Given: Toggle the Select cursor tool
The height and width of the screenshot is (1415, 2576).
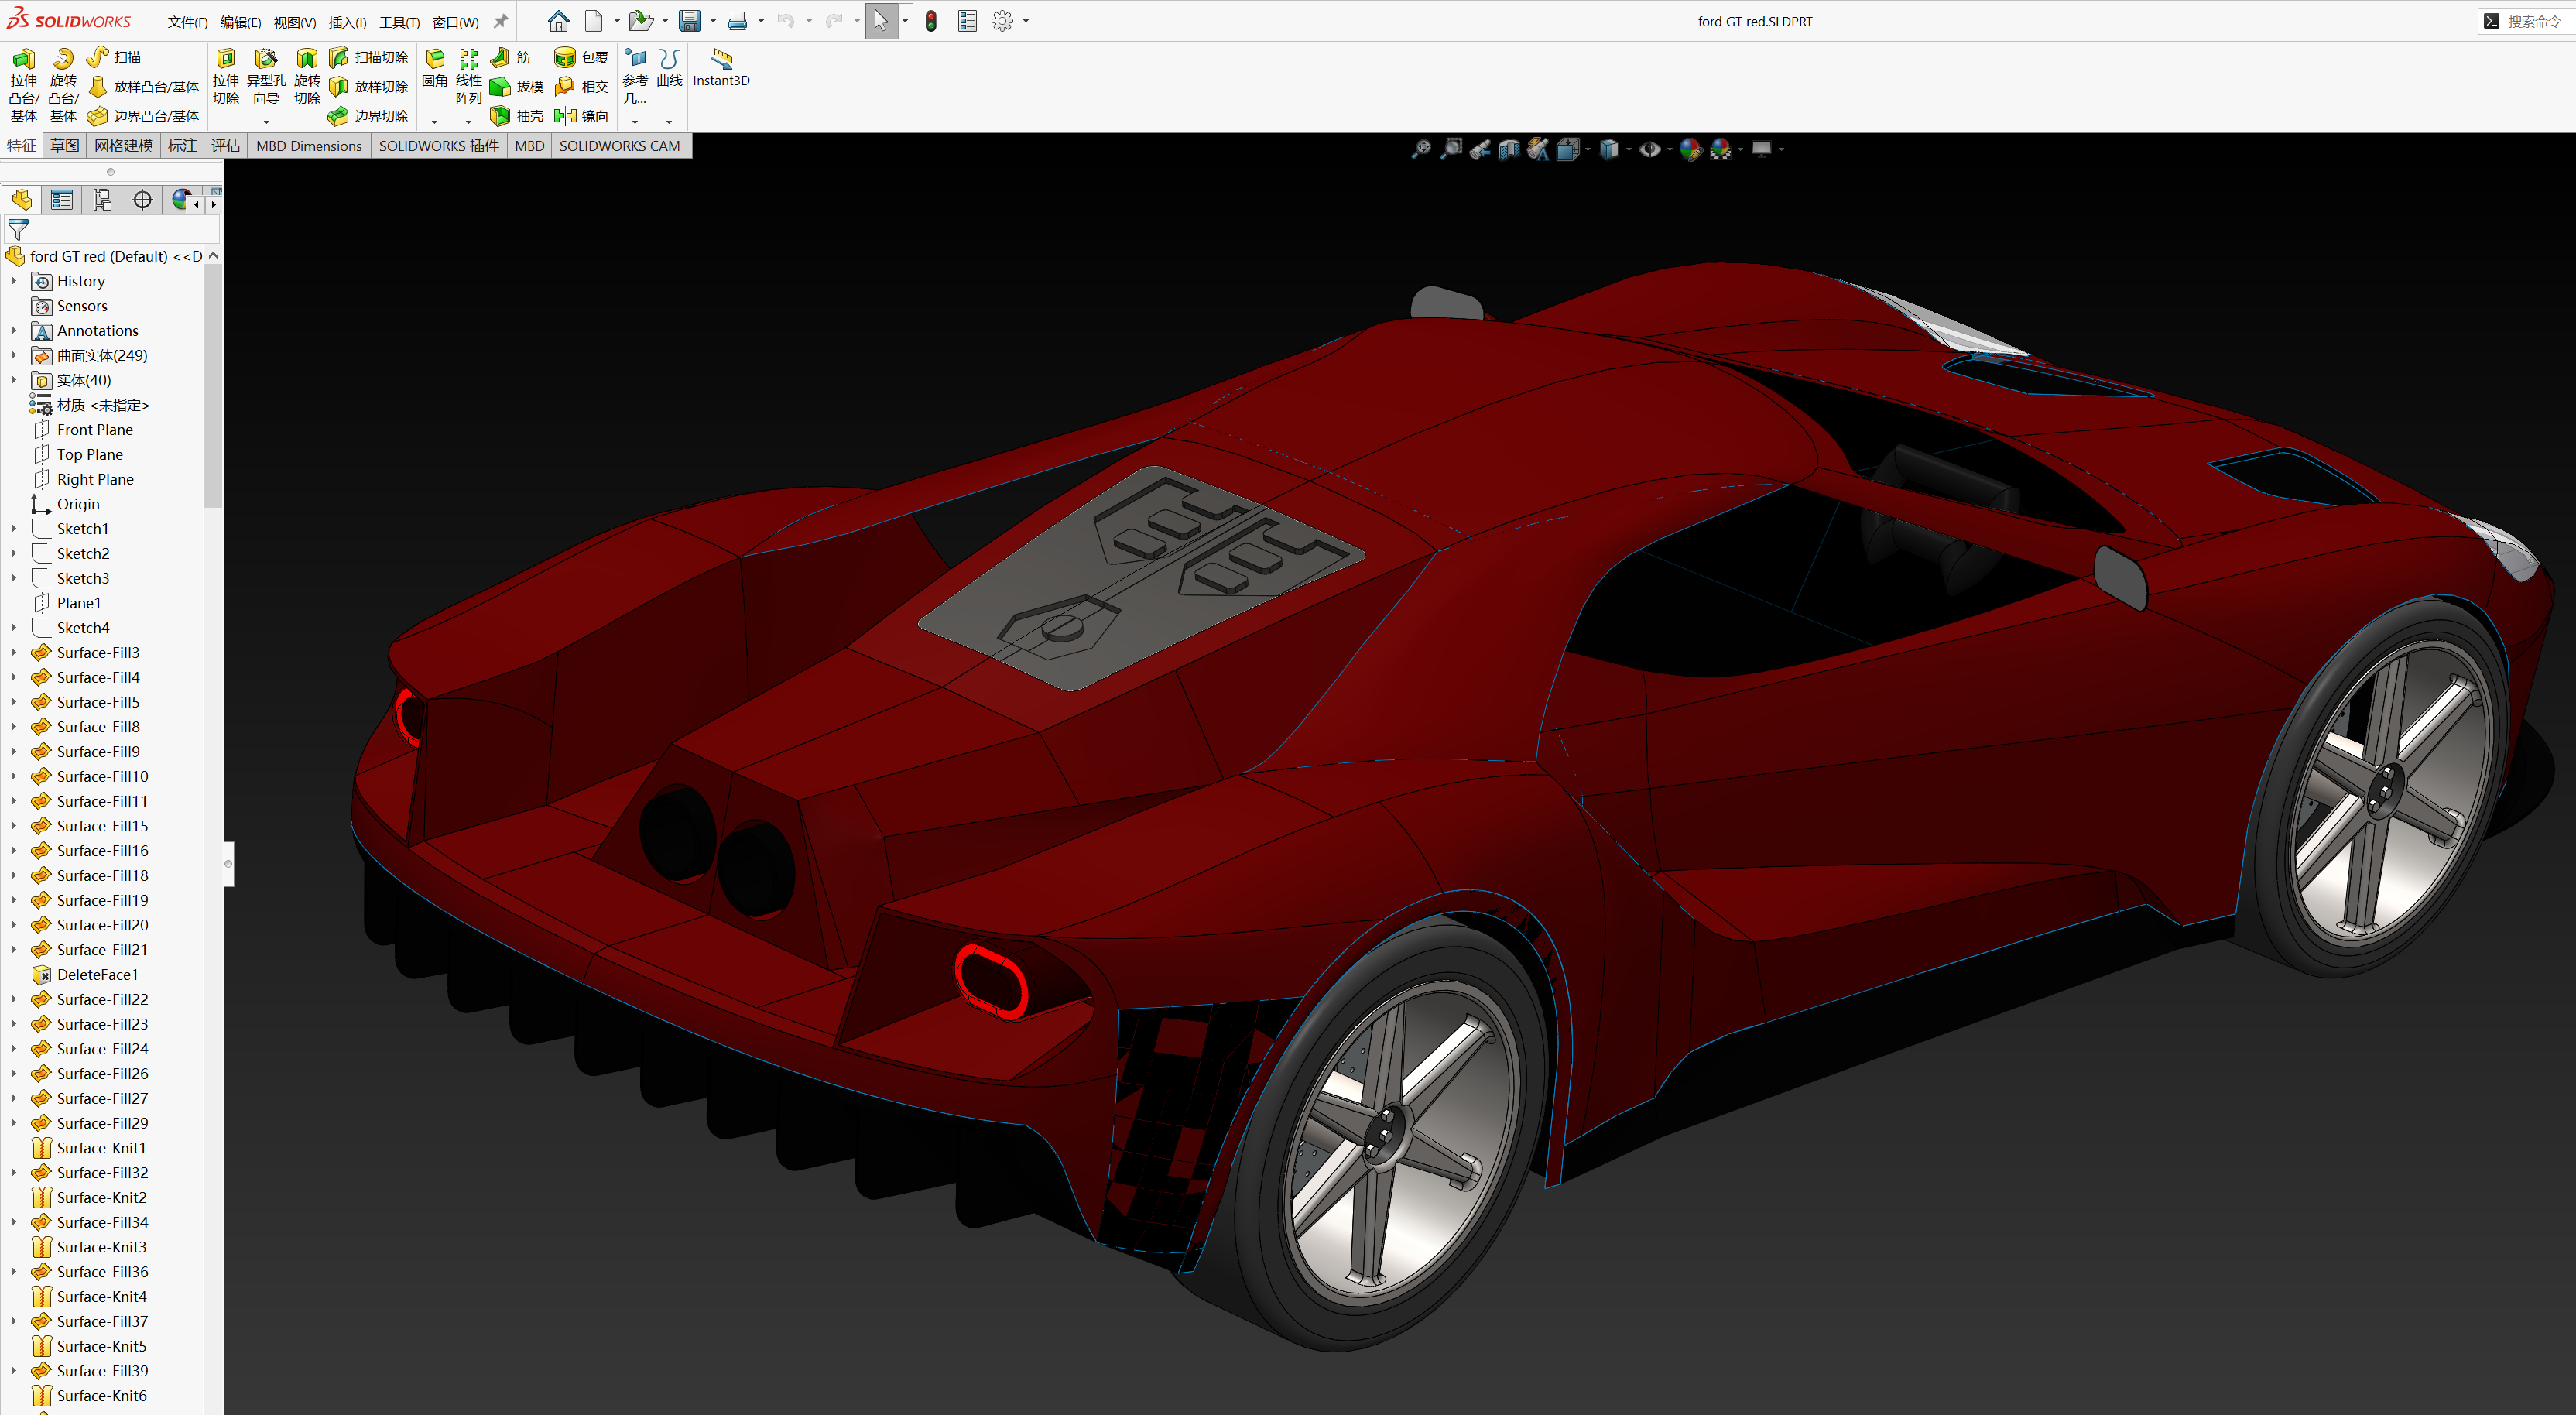Looking at the screenshot, I should tap(880, 21).
